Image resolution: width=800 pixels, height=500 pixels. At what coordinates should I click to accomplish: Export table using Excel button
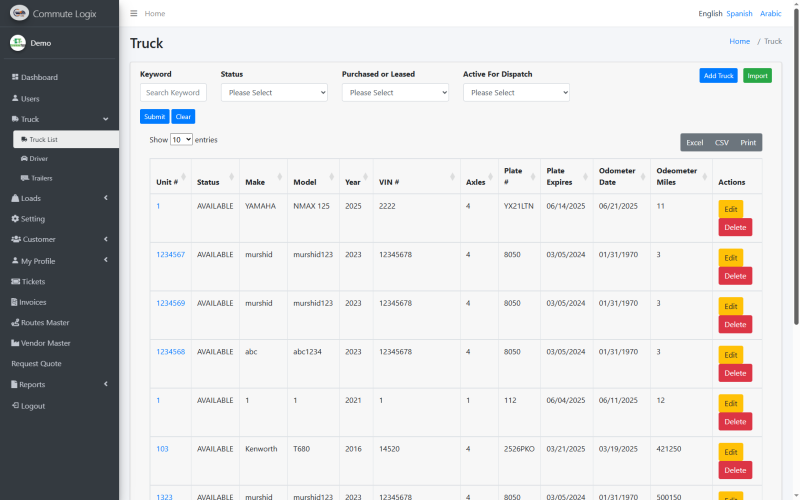(x=694, y=142)
